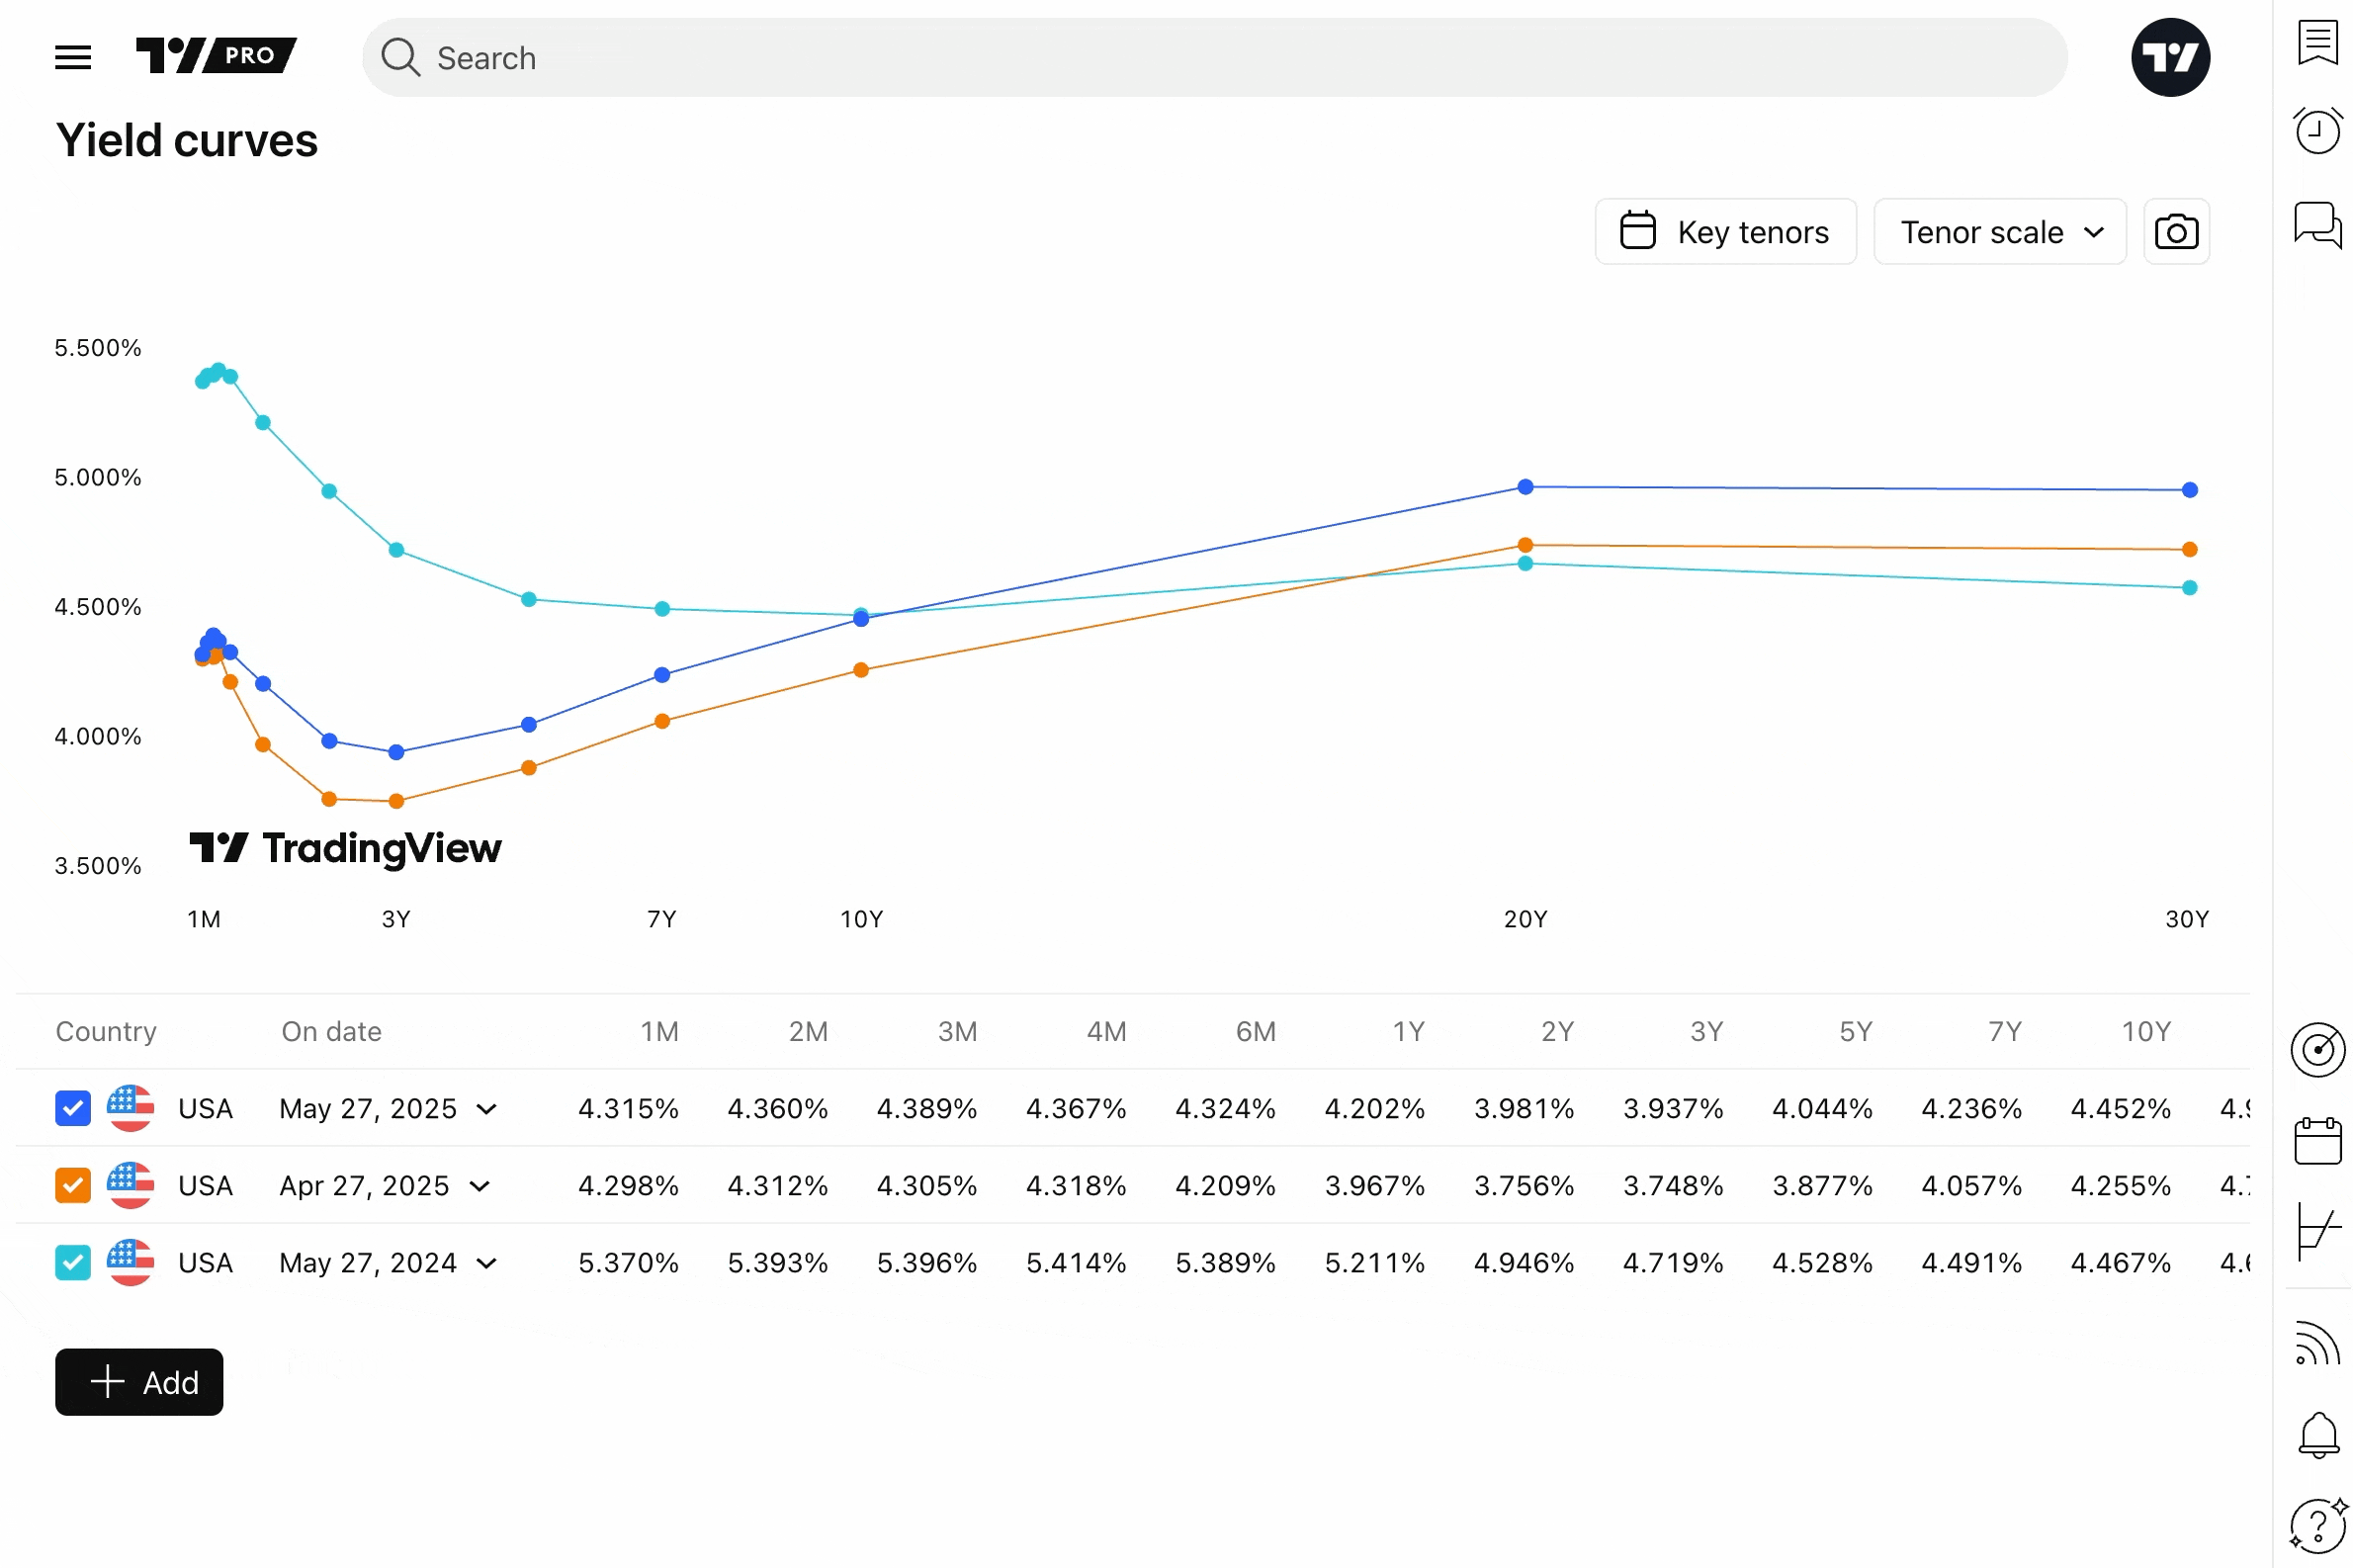Viewport: 2353px width, 1568px height.
Task: Open the chats panel icon
Action: (x=2316, y=224)
